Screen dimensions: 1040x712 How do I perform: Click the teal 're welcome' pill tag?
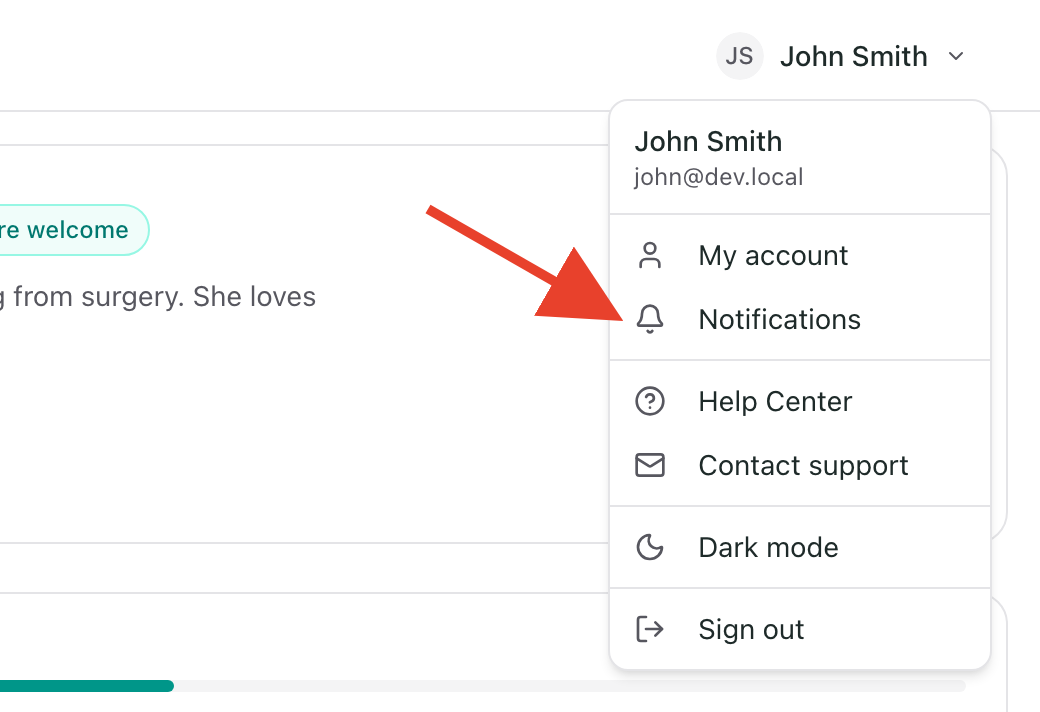click(x=72, y=230)
